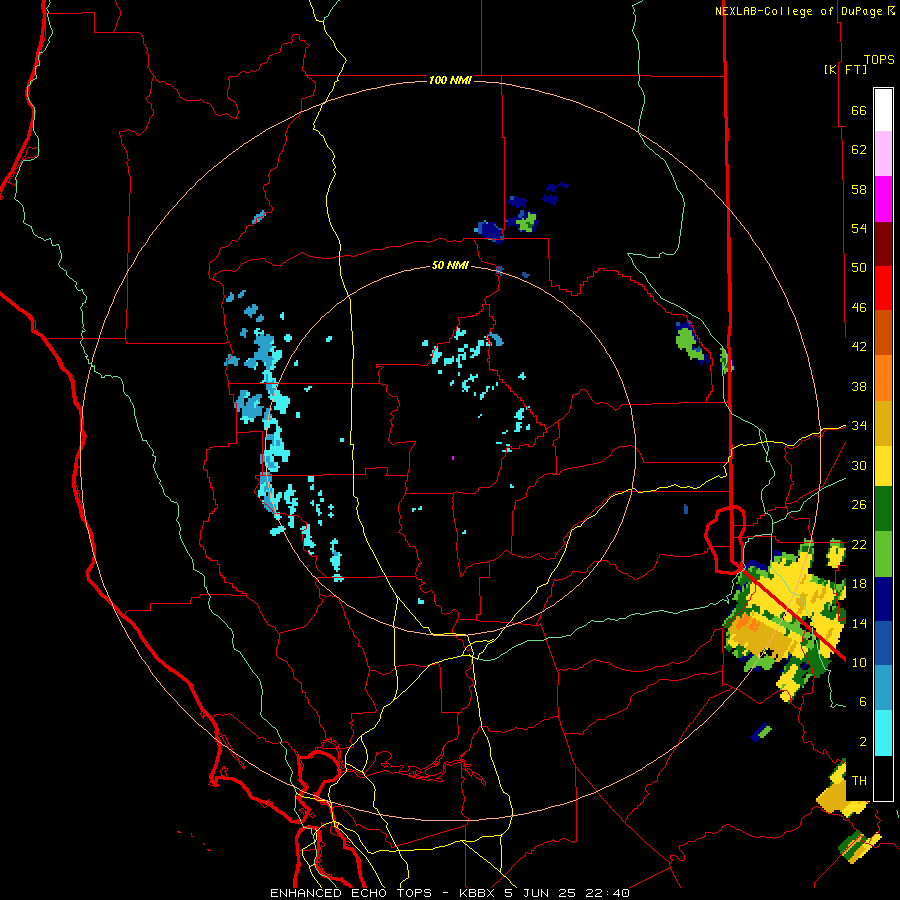Click the 100 NMI range ring label
Viewport: 900px width, 900px height.
(x=451, y=80)
